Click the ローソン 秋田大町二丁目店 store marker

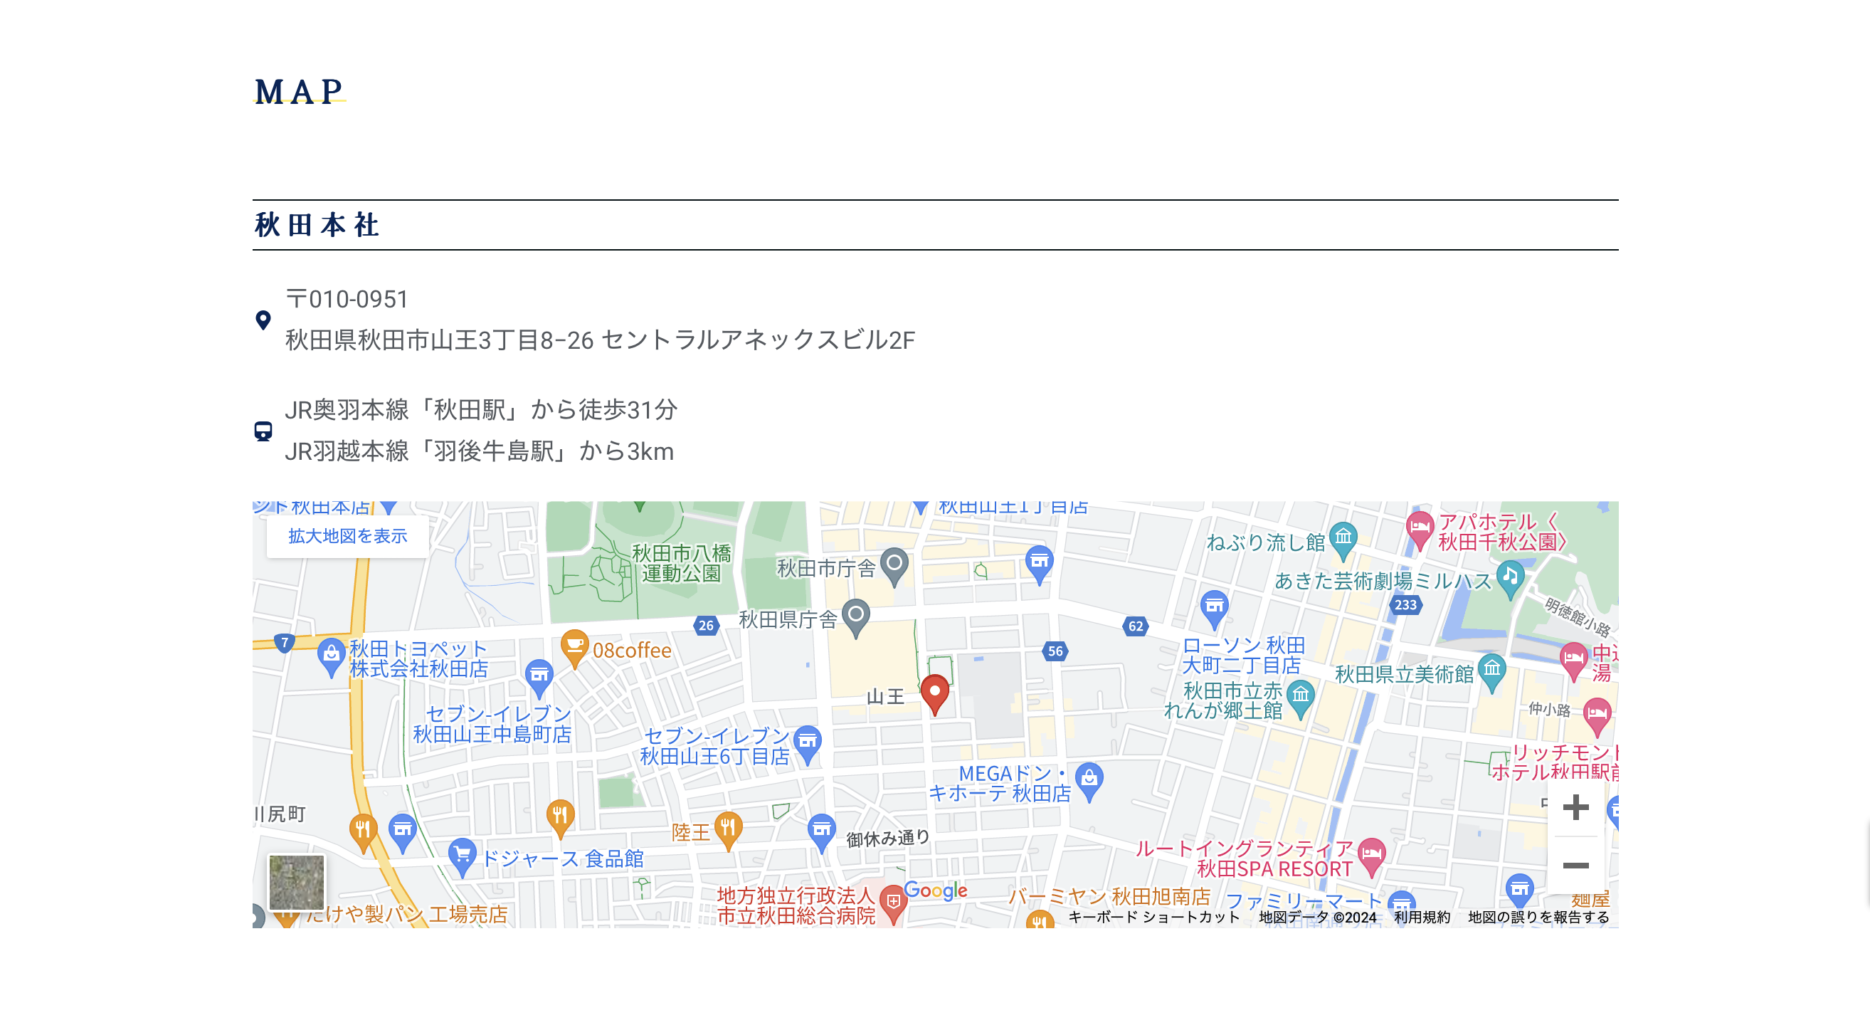[1214, 608]
